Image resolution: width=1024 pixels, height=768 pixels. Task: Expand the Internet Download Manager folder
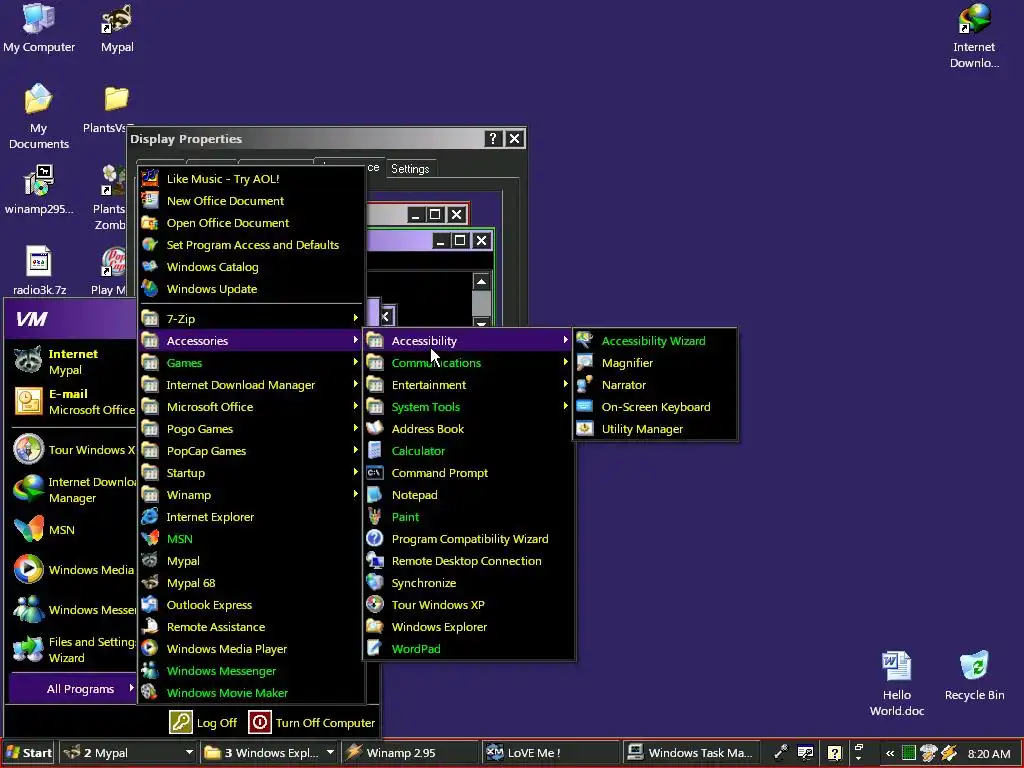pos(251,385)
